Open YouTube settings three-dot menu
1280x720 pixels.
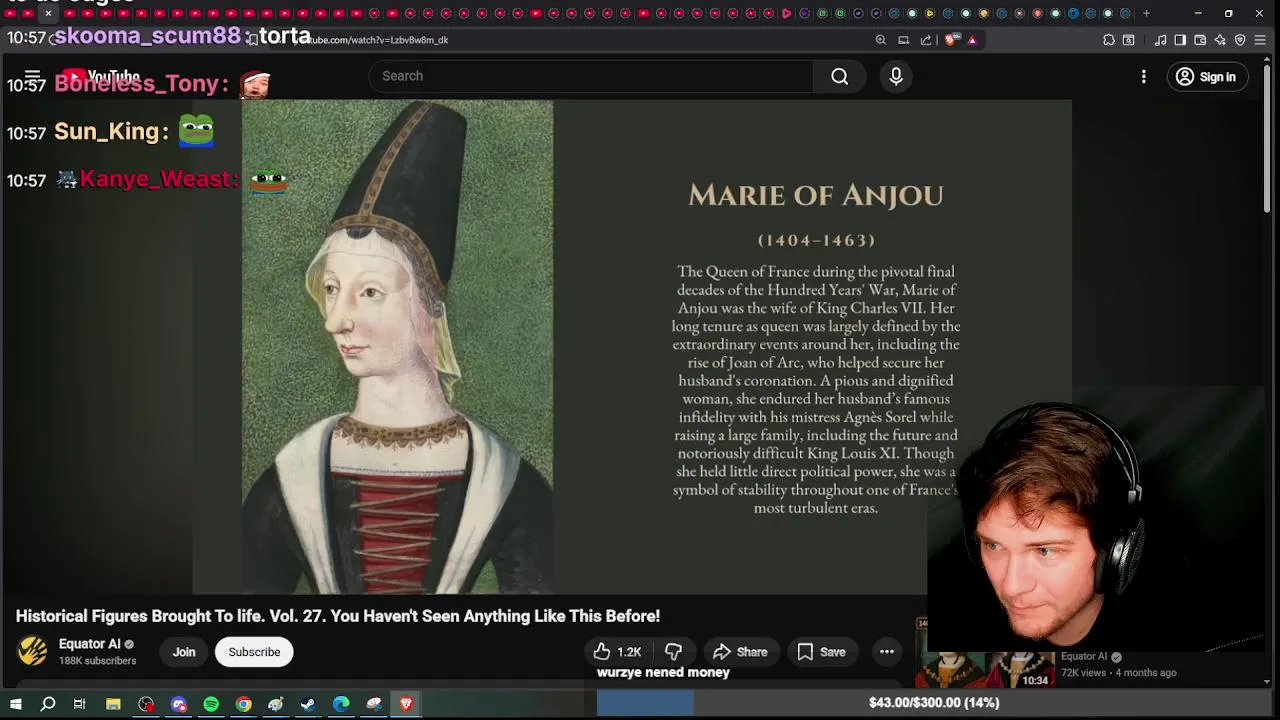pos(1144,77)
